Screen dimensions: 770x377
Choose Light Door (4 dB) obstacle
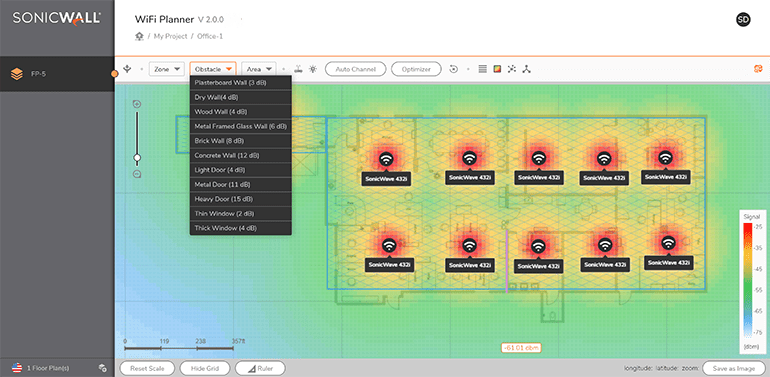[x=241, y=170]
